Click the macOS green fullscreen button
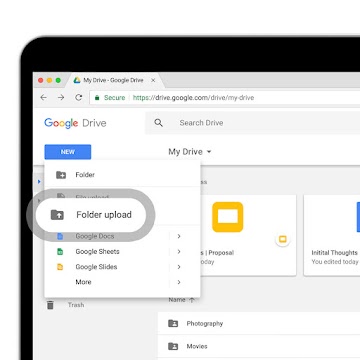360x360 pixels. click(58, 80)
